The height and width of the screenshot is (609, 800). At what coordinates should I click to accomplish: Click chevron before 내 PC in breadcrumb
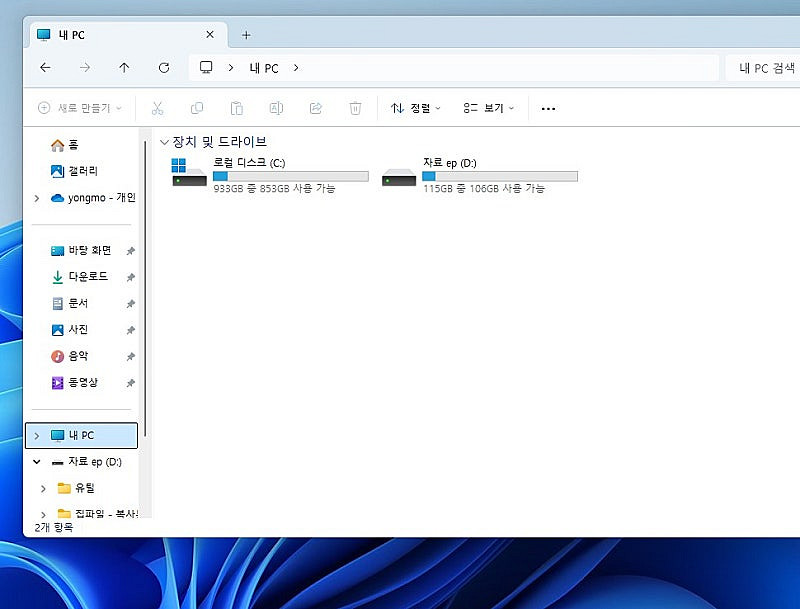(x=231, y=68)
